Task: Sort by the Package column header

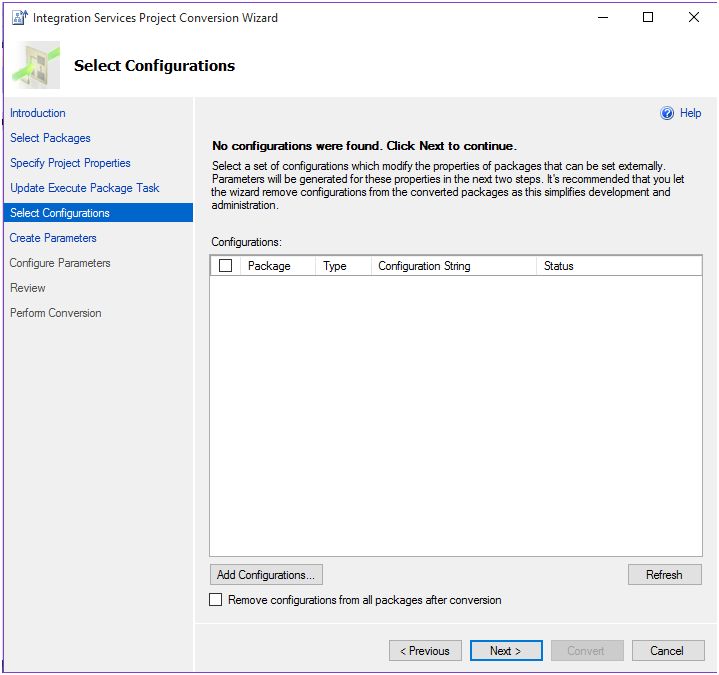Action: (x=269, y=266)
